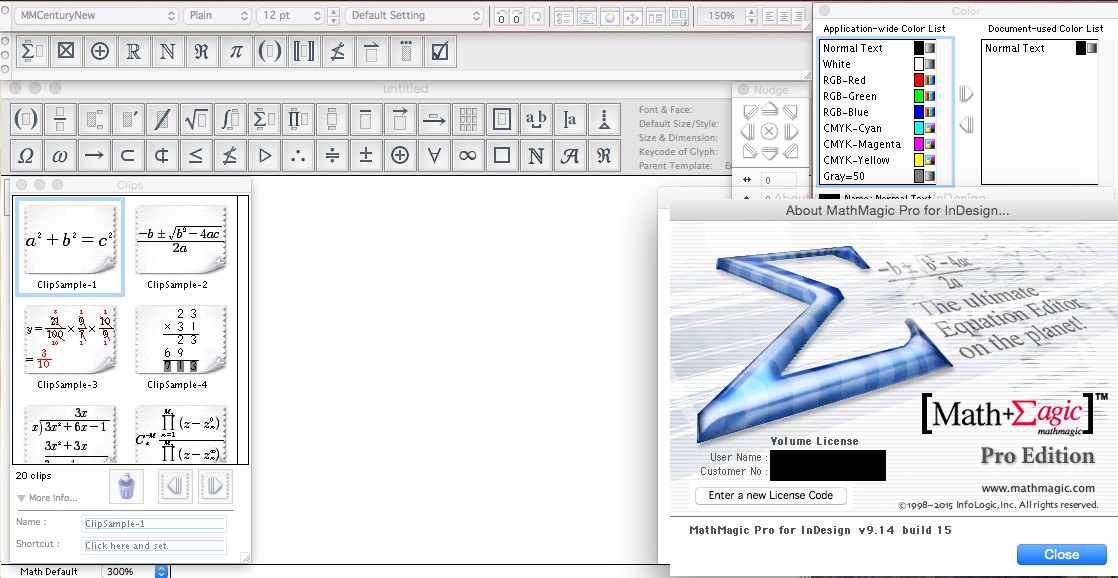
Task: Select ClipSample-2 quadratic formula thumbnail
Action: (x=180, y=240)
